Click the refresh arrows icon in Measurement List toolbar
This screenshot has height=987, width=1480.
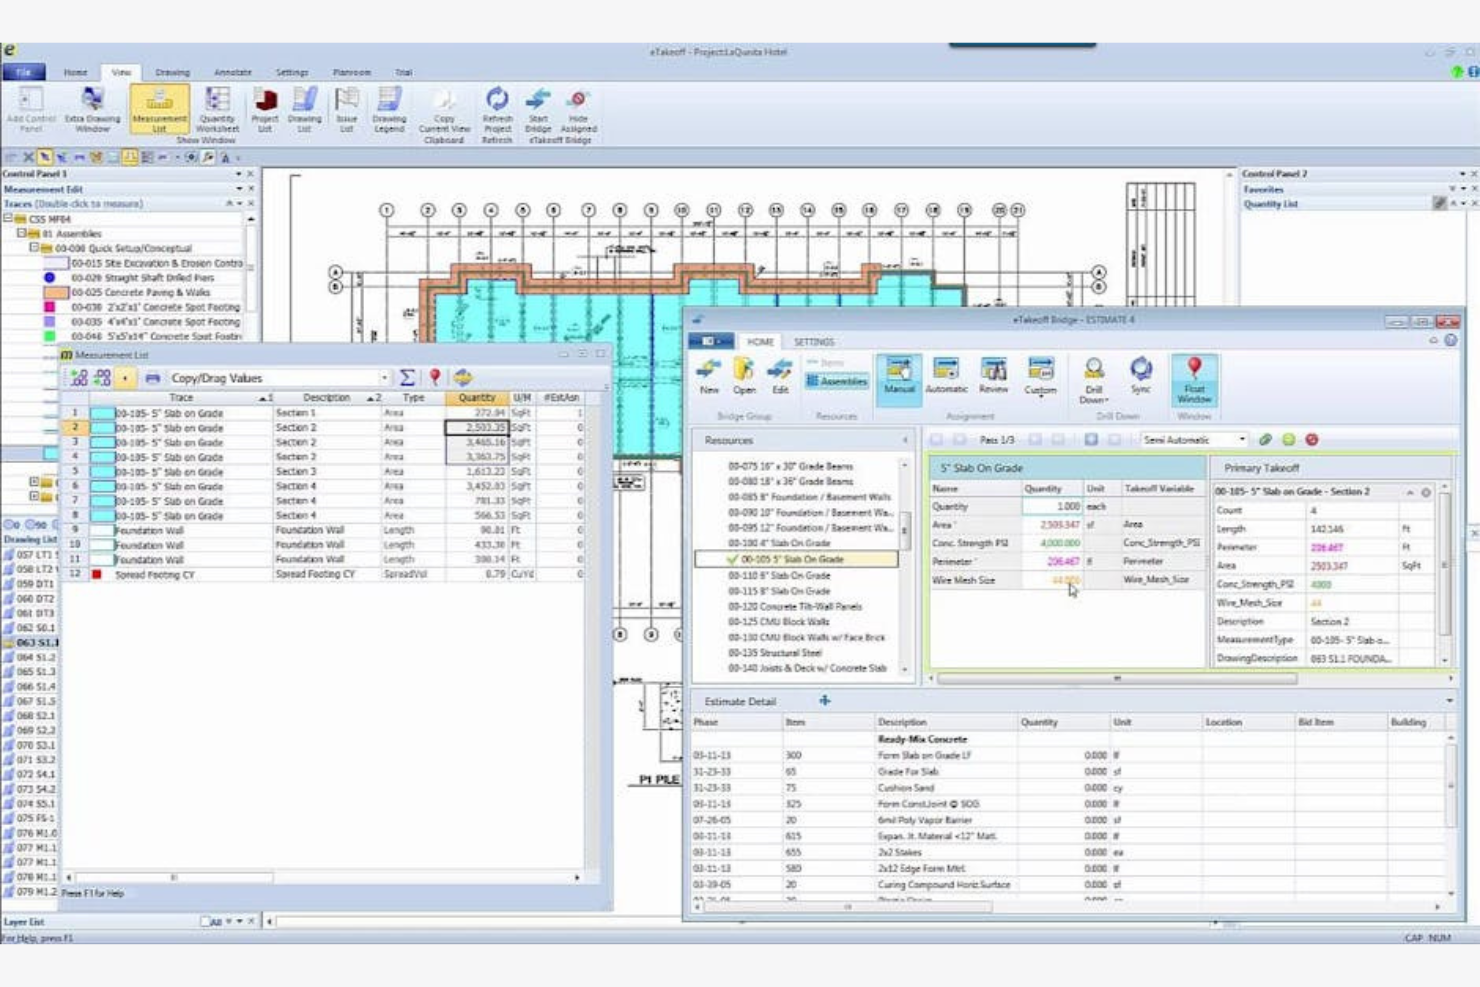click(x=463, y=378)
